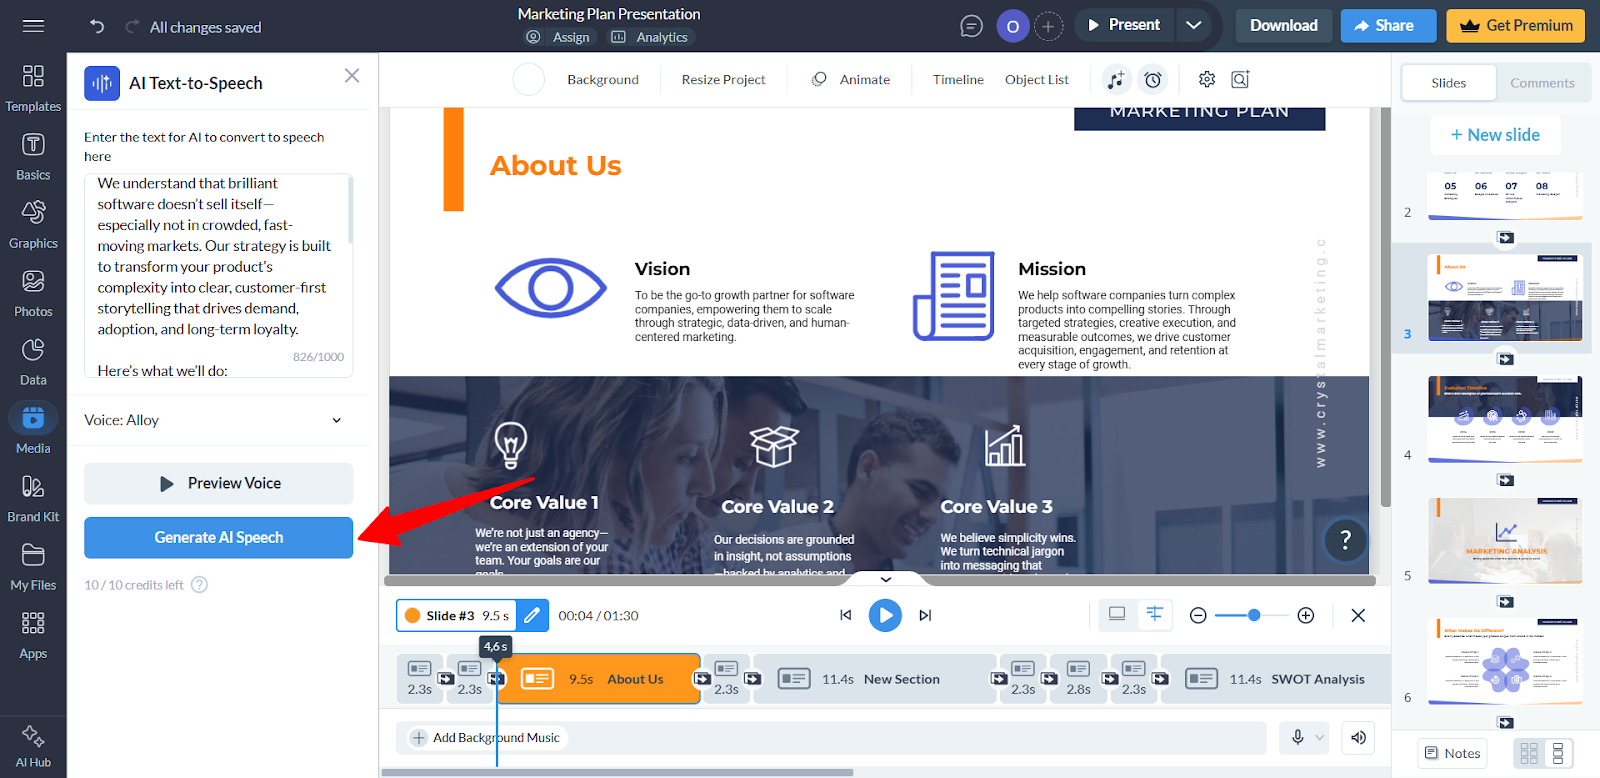The height and width of the screenshot is (778, 1600).
Task: Open the comments speech bubble icon
Action: [x=971, y=26]
